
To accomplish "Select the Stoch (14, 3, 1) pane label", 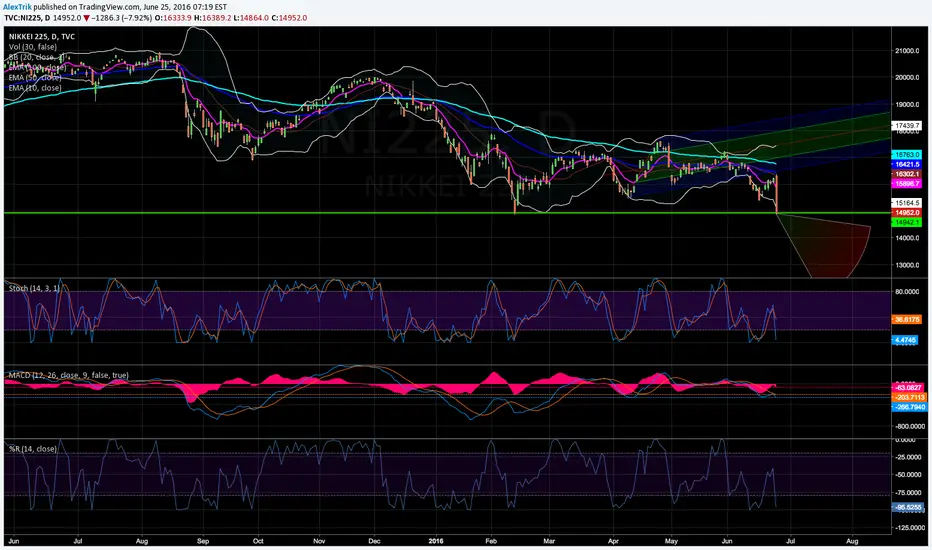I will point(34,288).
